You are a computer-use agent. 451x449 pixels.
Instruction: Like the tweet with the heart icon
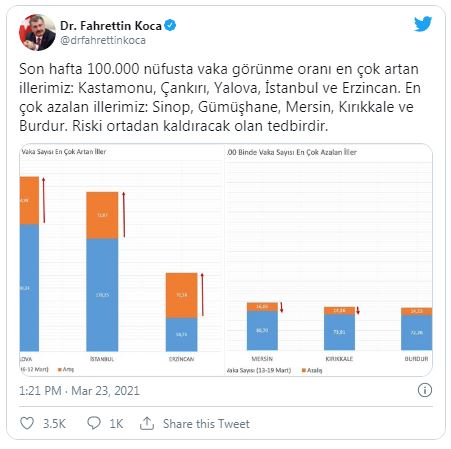(x=27, y=423)
